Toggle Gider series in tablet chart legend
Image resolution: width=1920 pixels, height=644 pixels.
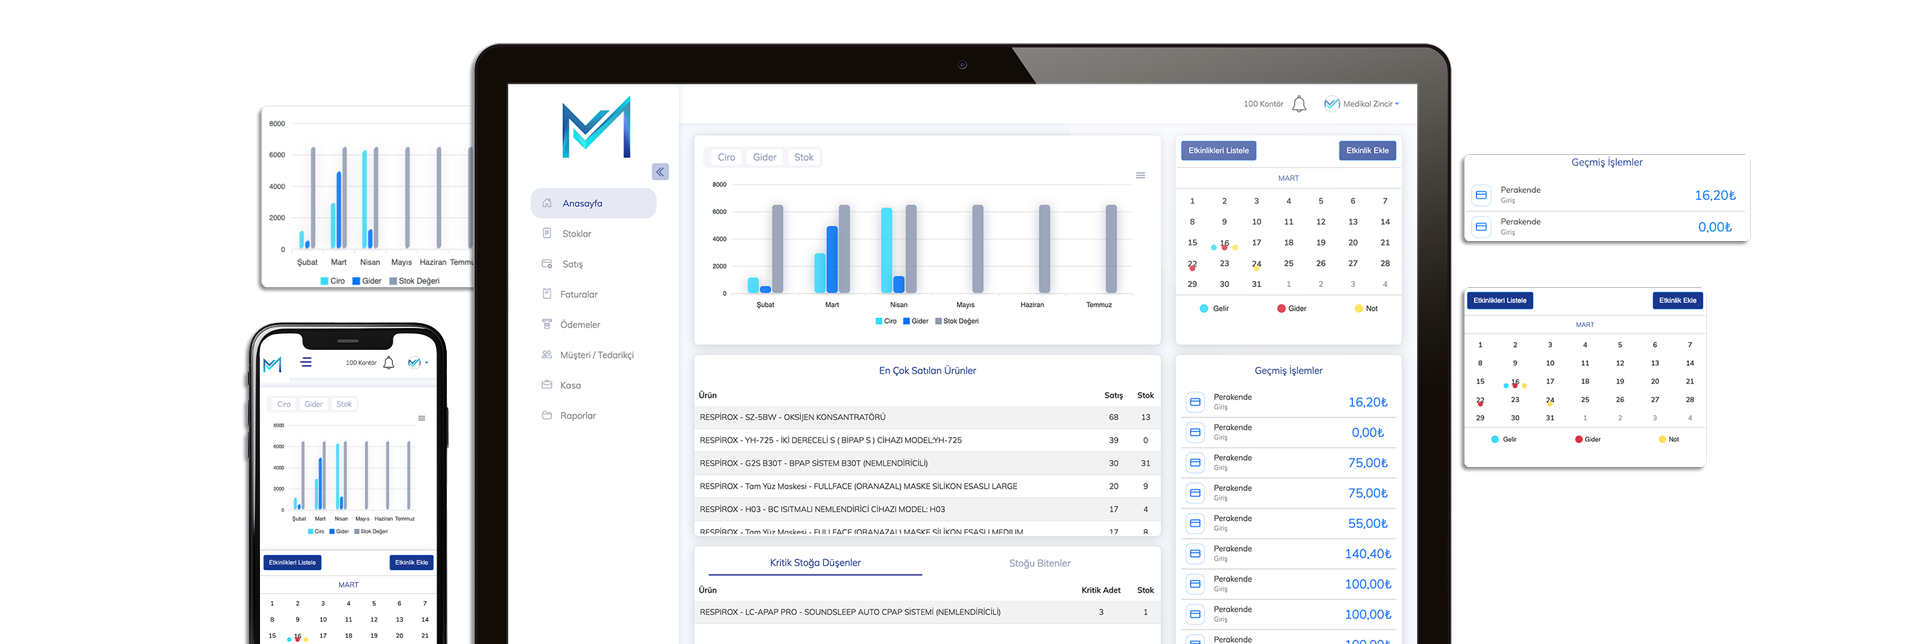pos(915,321)
